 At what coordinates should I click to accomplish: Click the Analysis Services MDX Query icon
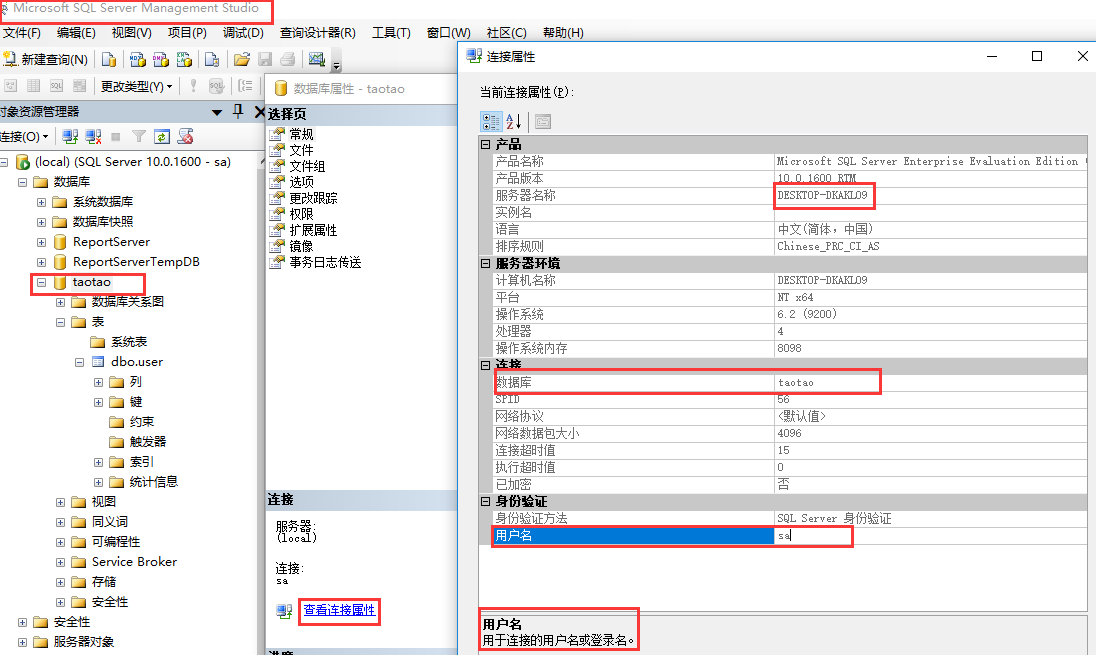[138, 59]
